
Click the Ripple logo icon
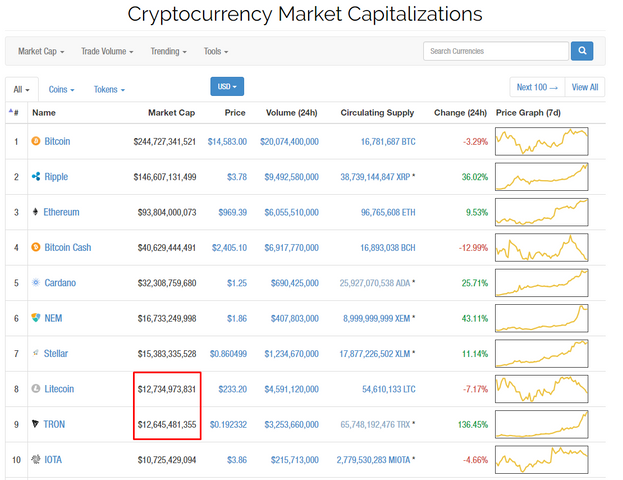coord(36,176)
